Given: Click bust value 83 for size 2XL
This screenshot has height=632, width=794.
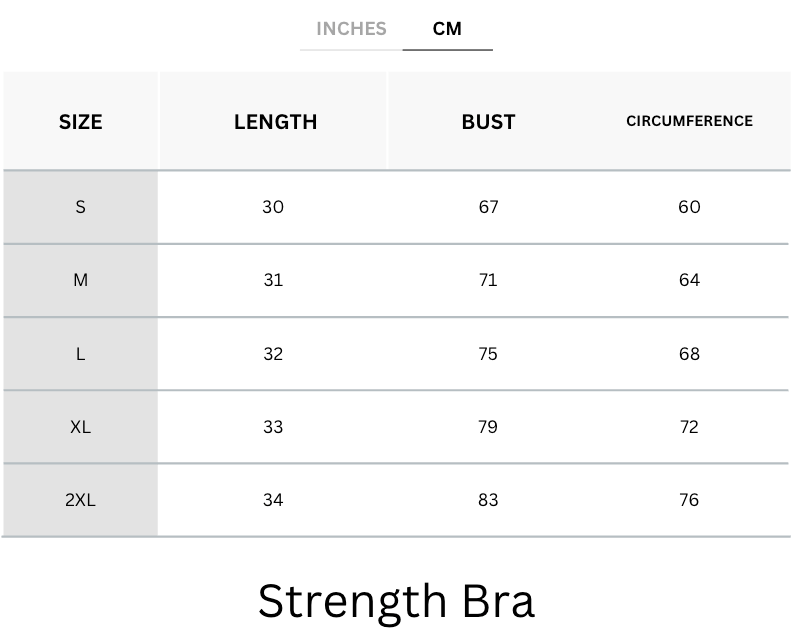Looking at the screenshot, I should pyautogui.click(x=488, y=500).
